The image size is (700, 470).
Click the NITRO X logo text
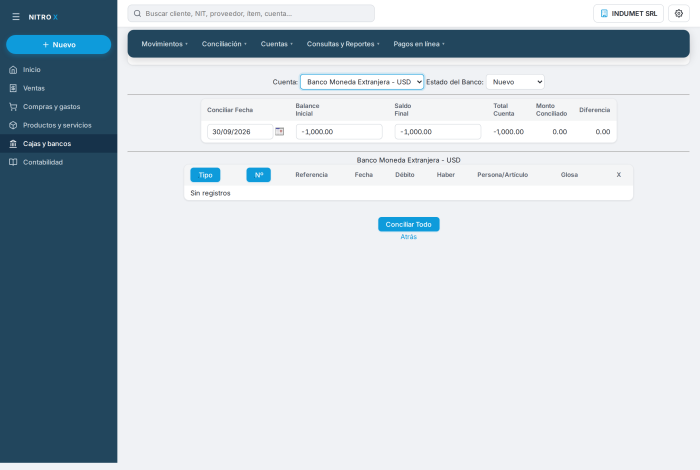[43, 17]
